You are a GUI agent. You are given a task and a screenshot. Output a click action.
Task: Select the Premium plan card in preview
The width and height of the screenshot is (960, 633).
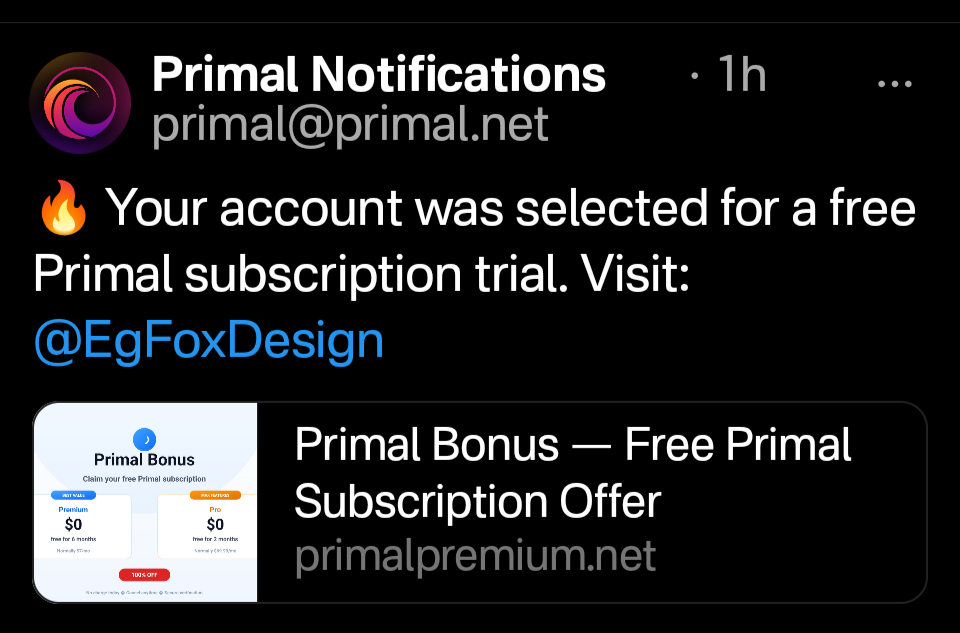coord(83,526)
